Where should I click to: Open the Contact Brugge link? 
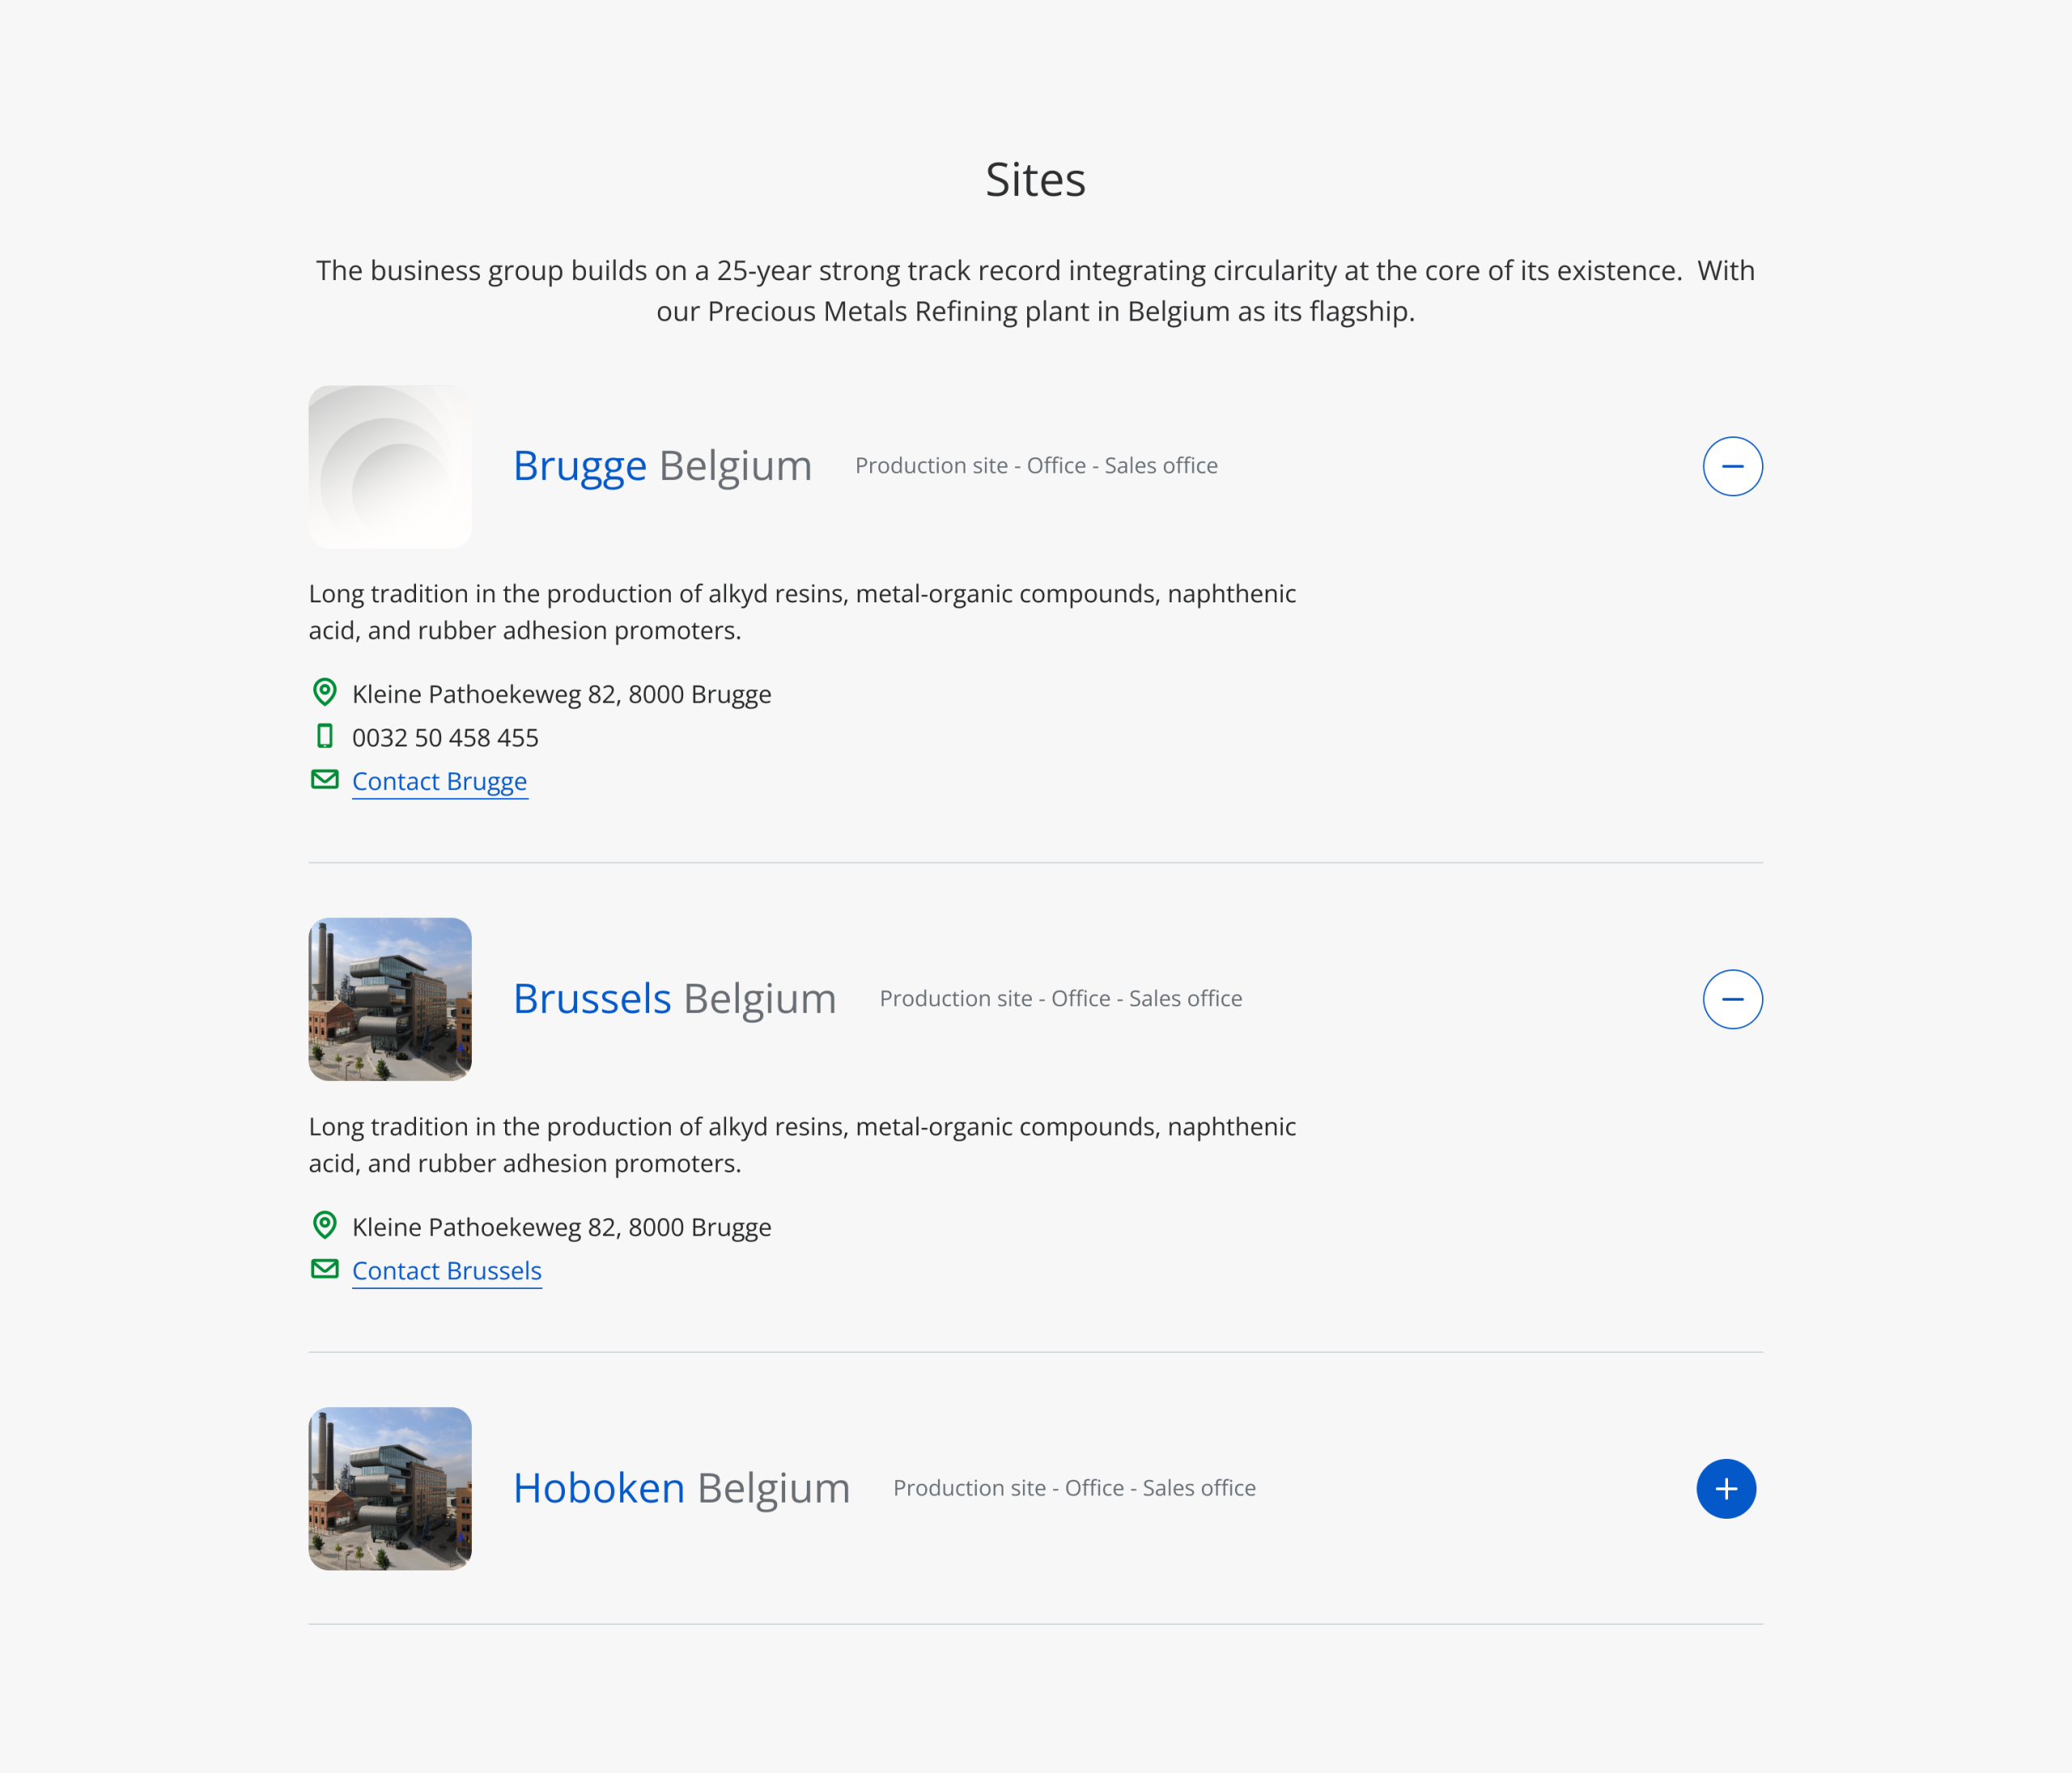click(x=439, y=781)
